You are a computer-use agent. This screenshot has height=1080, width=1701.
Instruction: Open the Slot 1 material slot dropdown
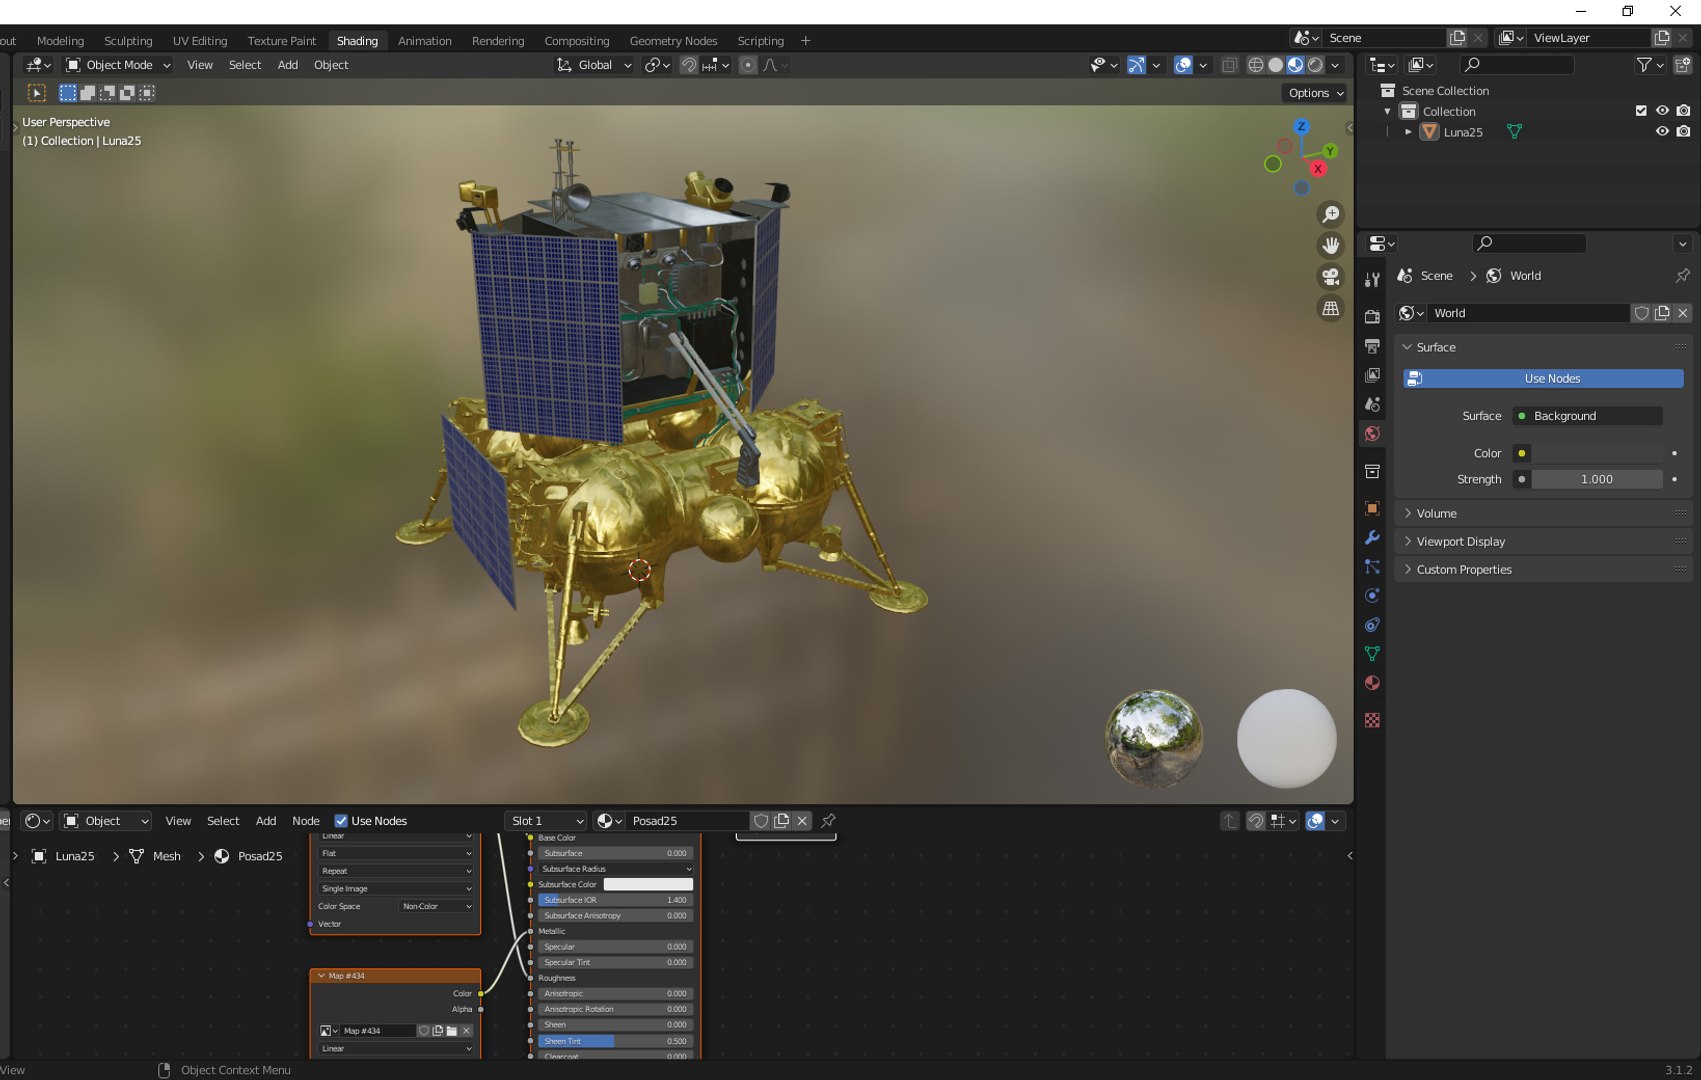point(546,821)
